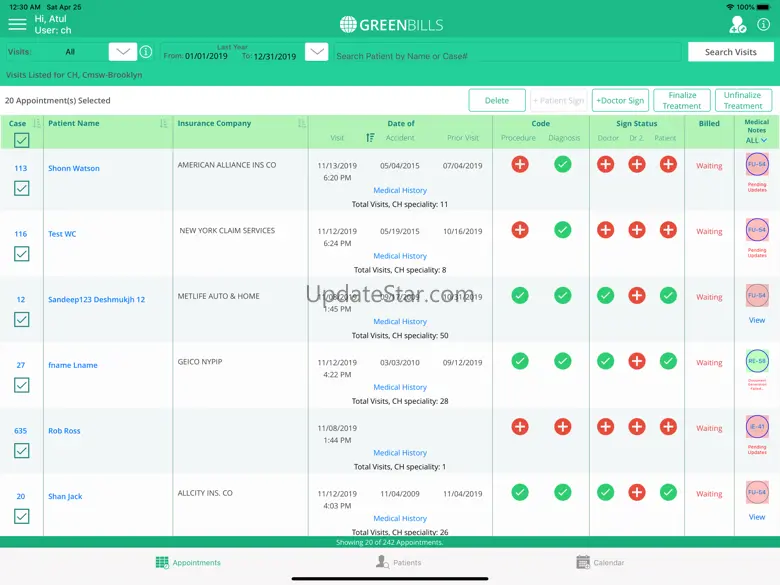Sort the Patient Name column
The width and height of the screenshot is (780, 585).
164,123
